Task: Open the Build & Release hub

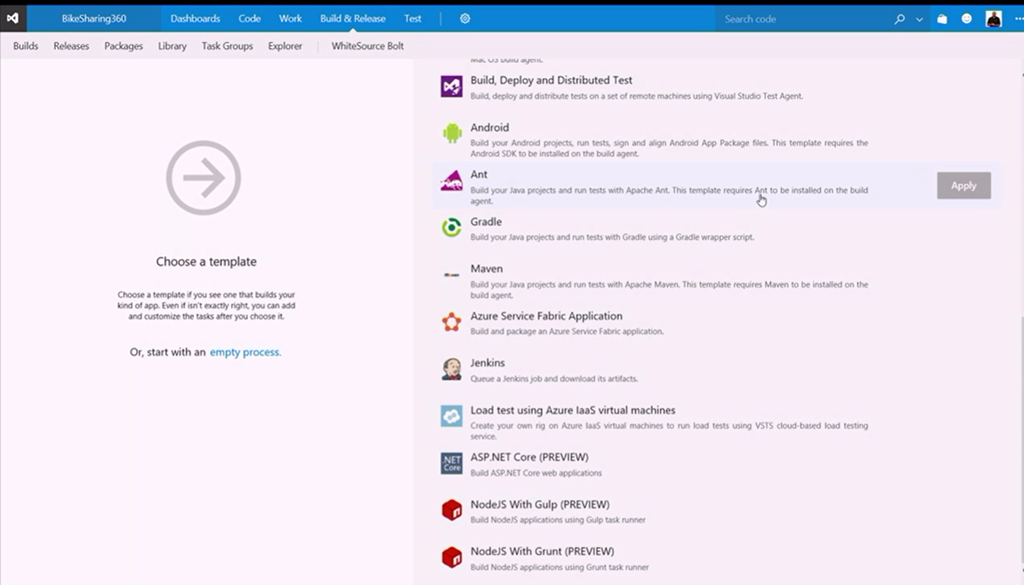Action: tap(352, 18)
